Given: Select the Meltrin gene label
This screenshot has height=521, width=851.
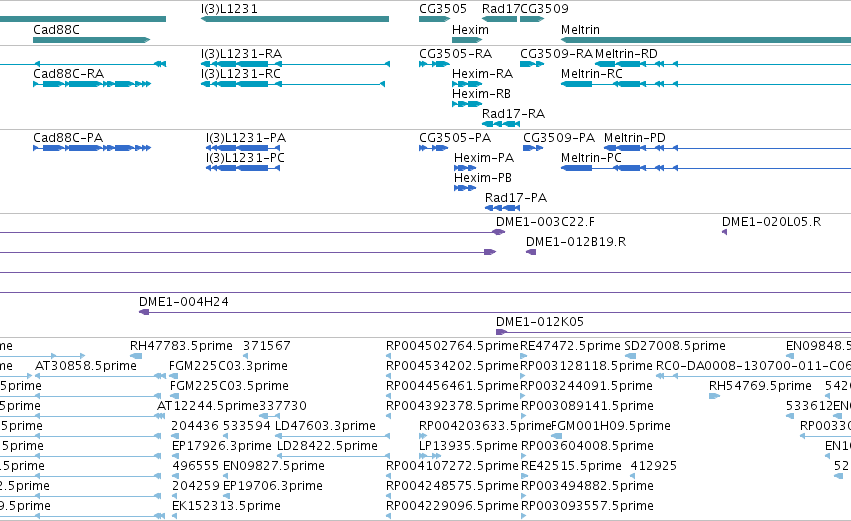Looking at the screenshot, I should [x=580, y=30].
